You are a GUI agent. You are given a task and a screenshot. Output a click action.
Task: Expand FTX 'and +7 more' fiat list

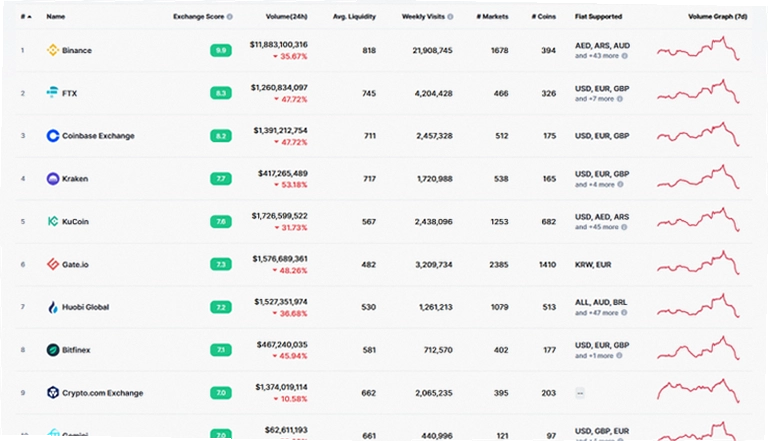coord(594,99)
